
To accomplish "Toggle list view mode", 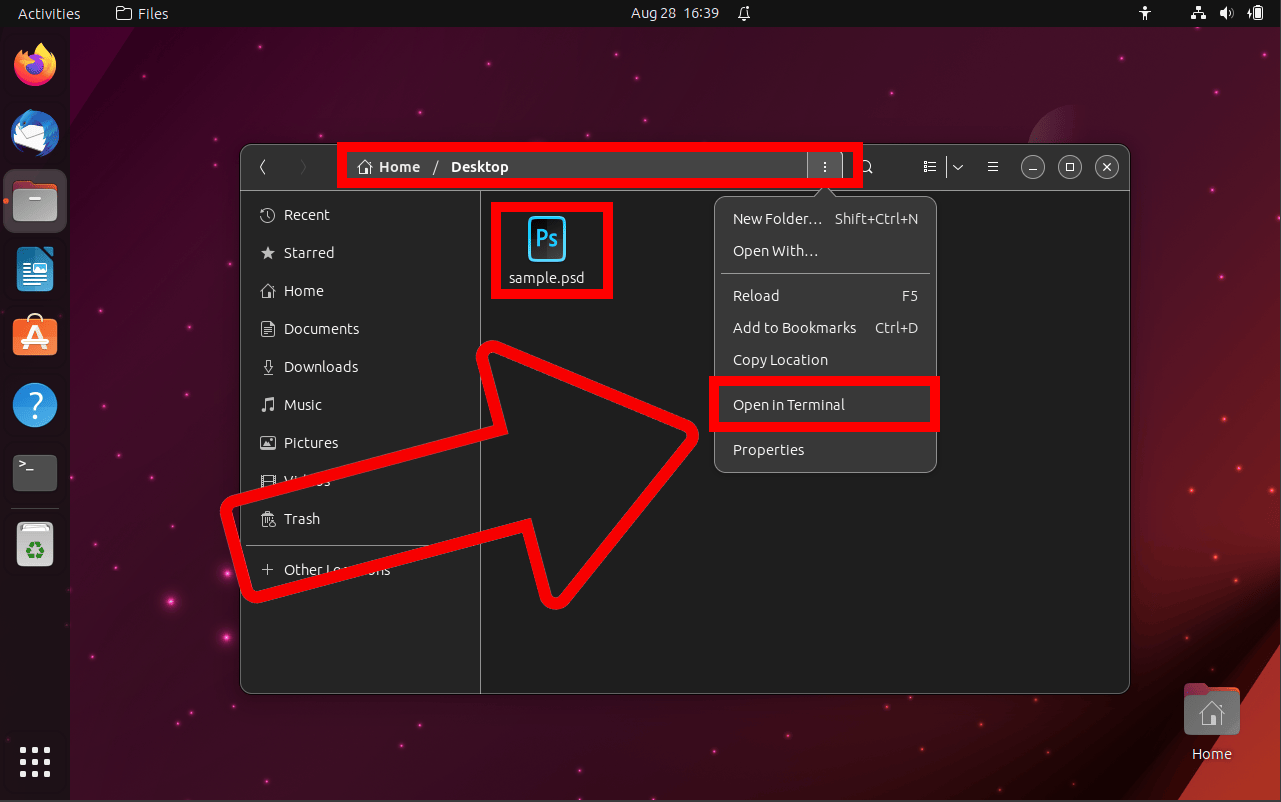I will 929,166.
